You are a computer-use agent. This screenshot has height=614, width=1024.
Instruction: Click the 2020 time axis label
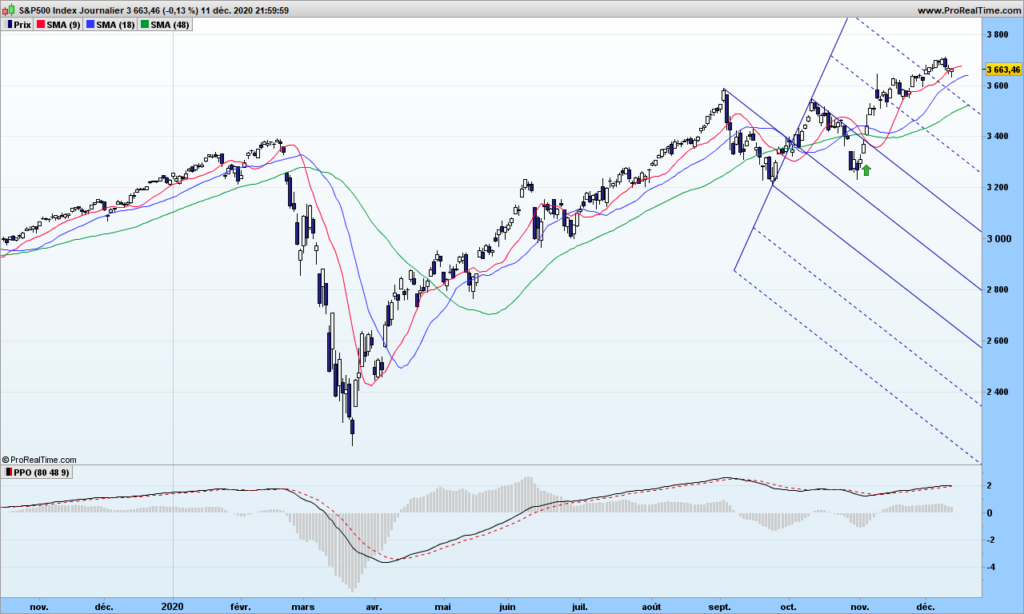click(x=172, y=607)
